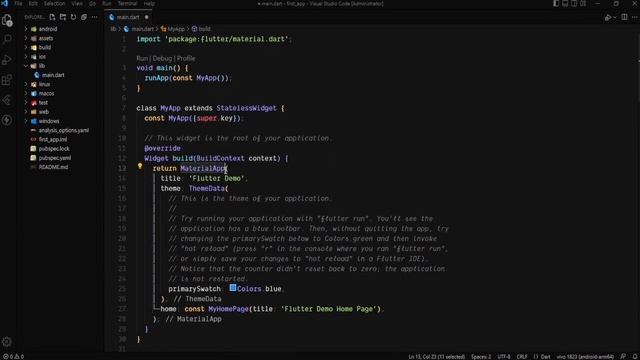The height and width of the screenshot is (360, 640).
Task: Open README.md in Explorer
Action: (x=53, y=167)
